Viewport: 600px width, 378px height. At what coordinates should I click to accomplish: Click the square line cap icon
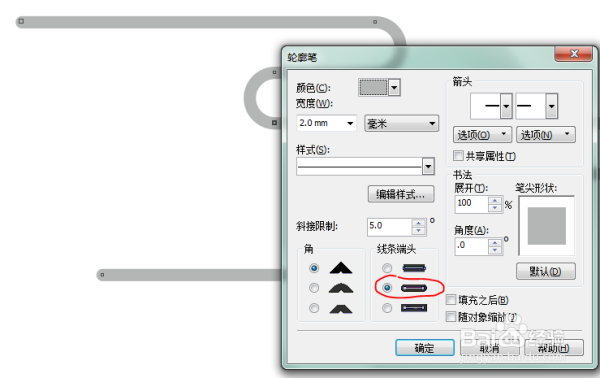[x=414, y=268]
